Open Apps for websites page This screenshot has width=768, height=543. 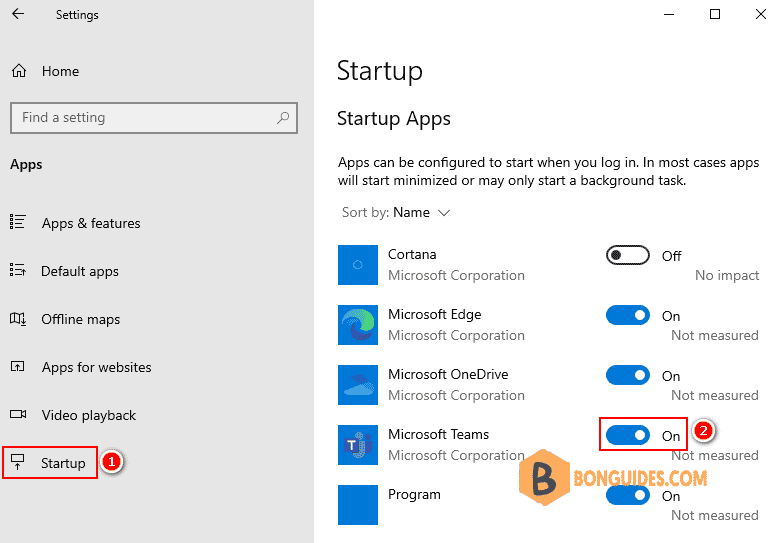96,367
